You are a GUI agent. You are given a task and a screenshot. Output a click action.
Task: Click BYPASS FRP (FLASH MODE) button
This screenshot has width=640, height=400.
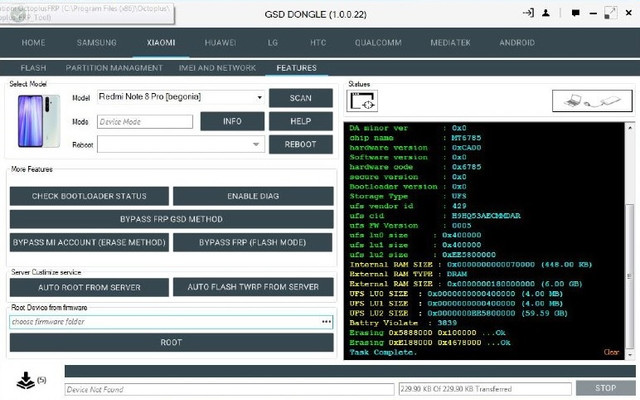(252, 242)
